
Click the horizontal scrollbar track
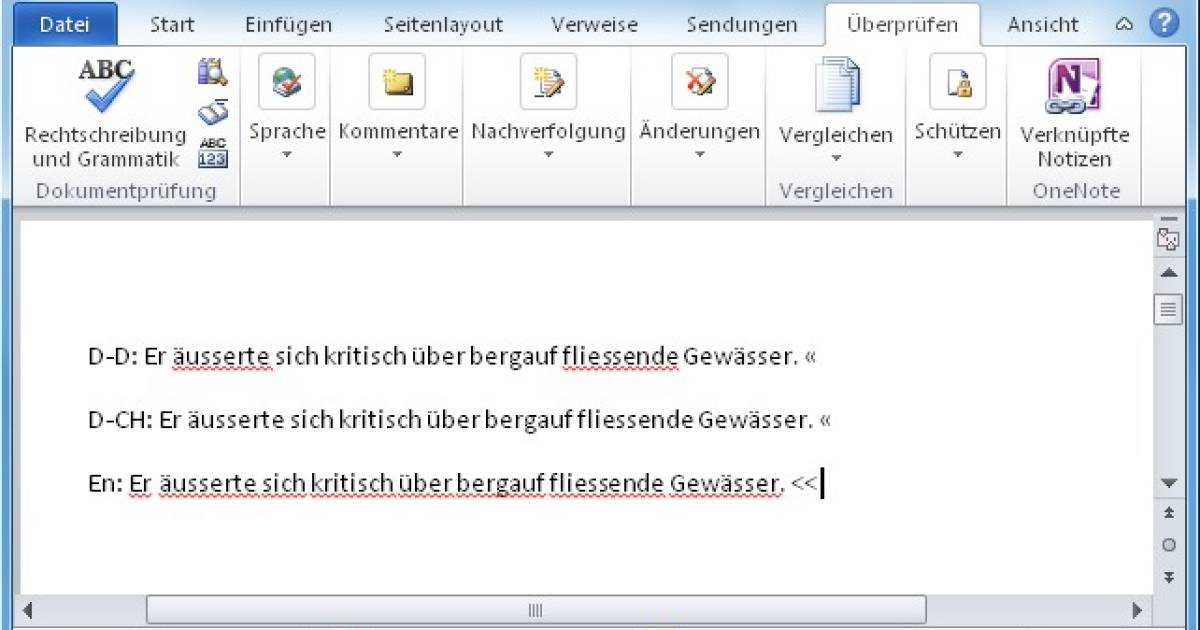535,608
